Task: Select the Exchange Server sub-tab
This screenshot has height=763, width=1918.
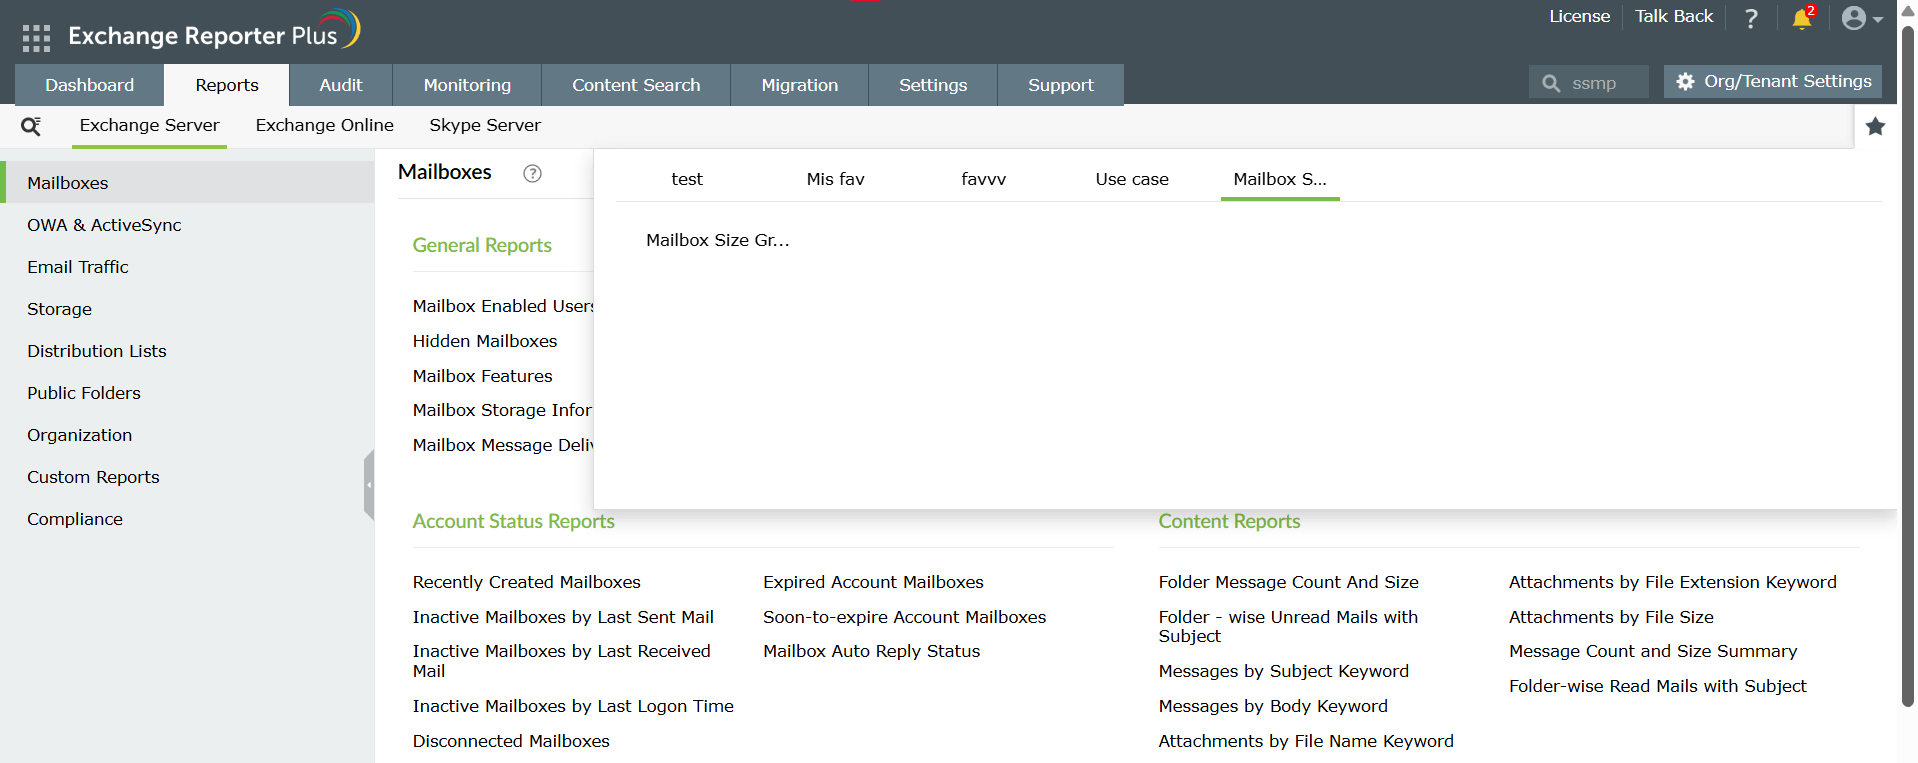Action: (149, 125)
